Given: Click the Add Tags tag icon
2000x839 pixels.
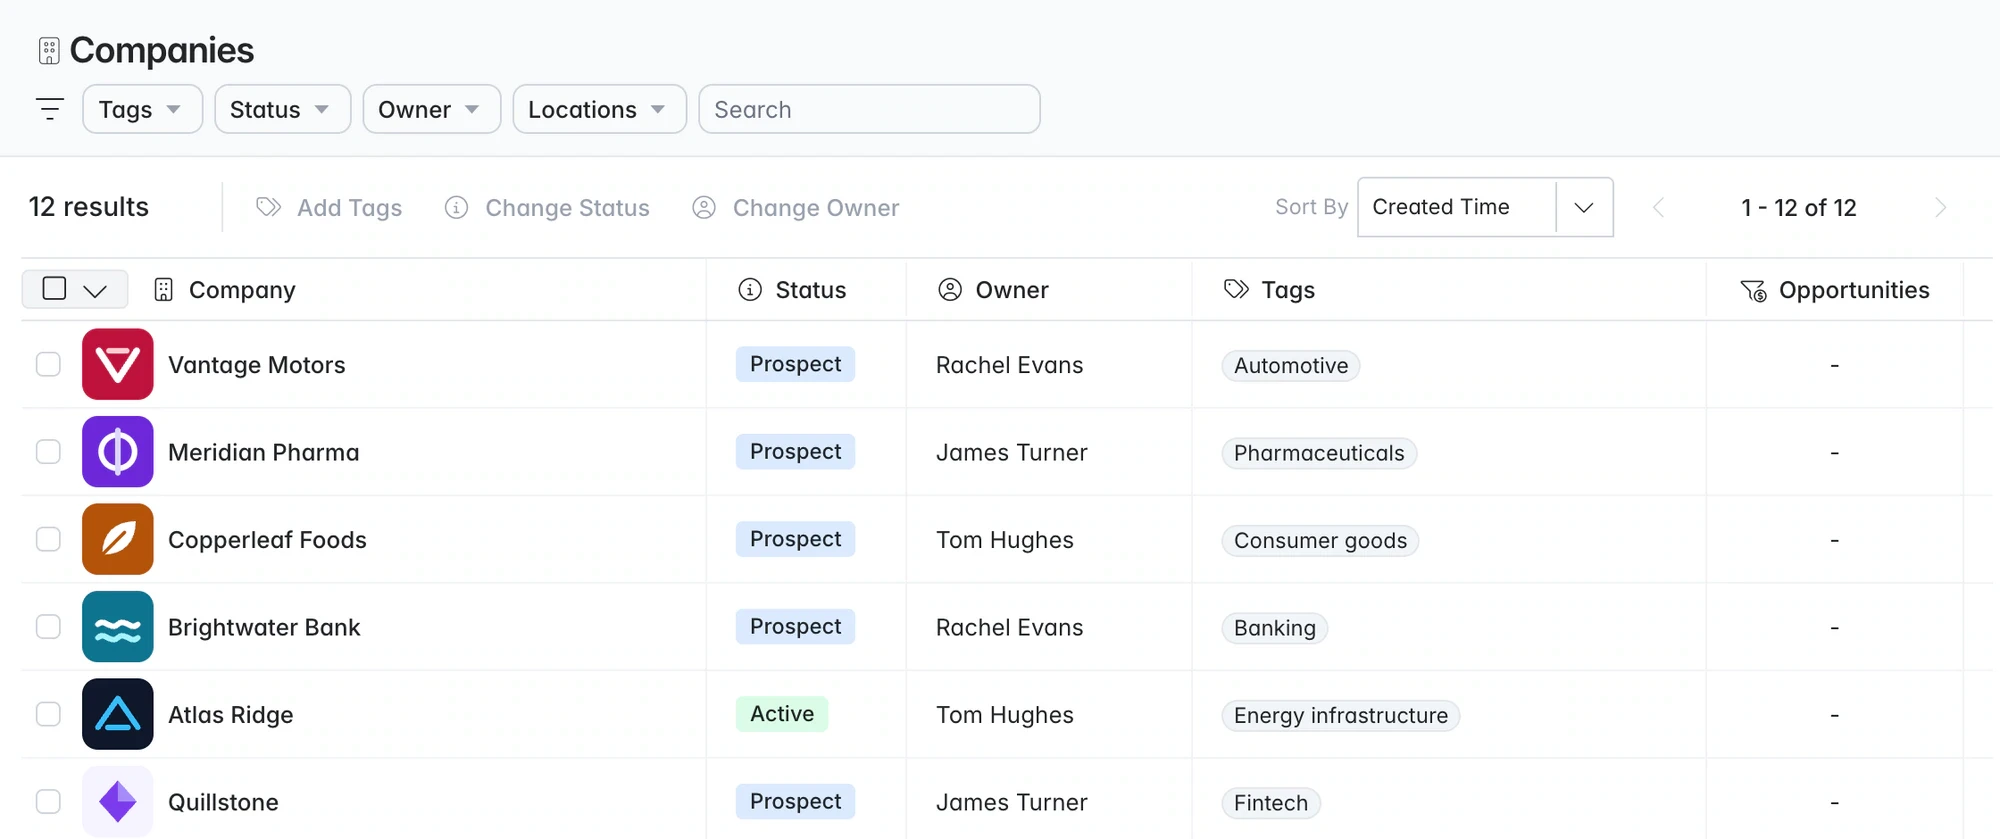Looking at the screenshot, I should click(x=268, y=207).
